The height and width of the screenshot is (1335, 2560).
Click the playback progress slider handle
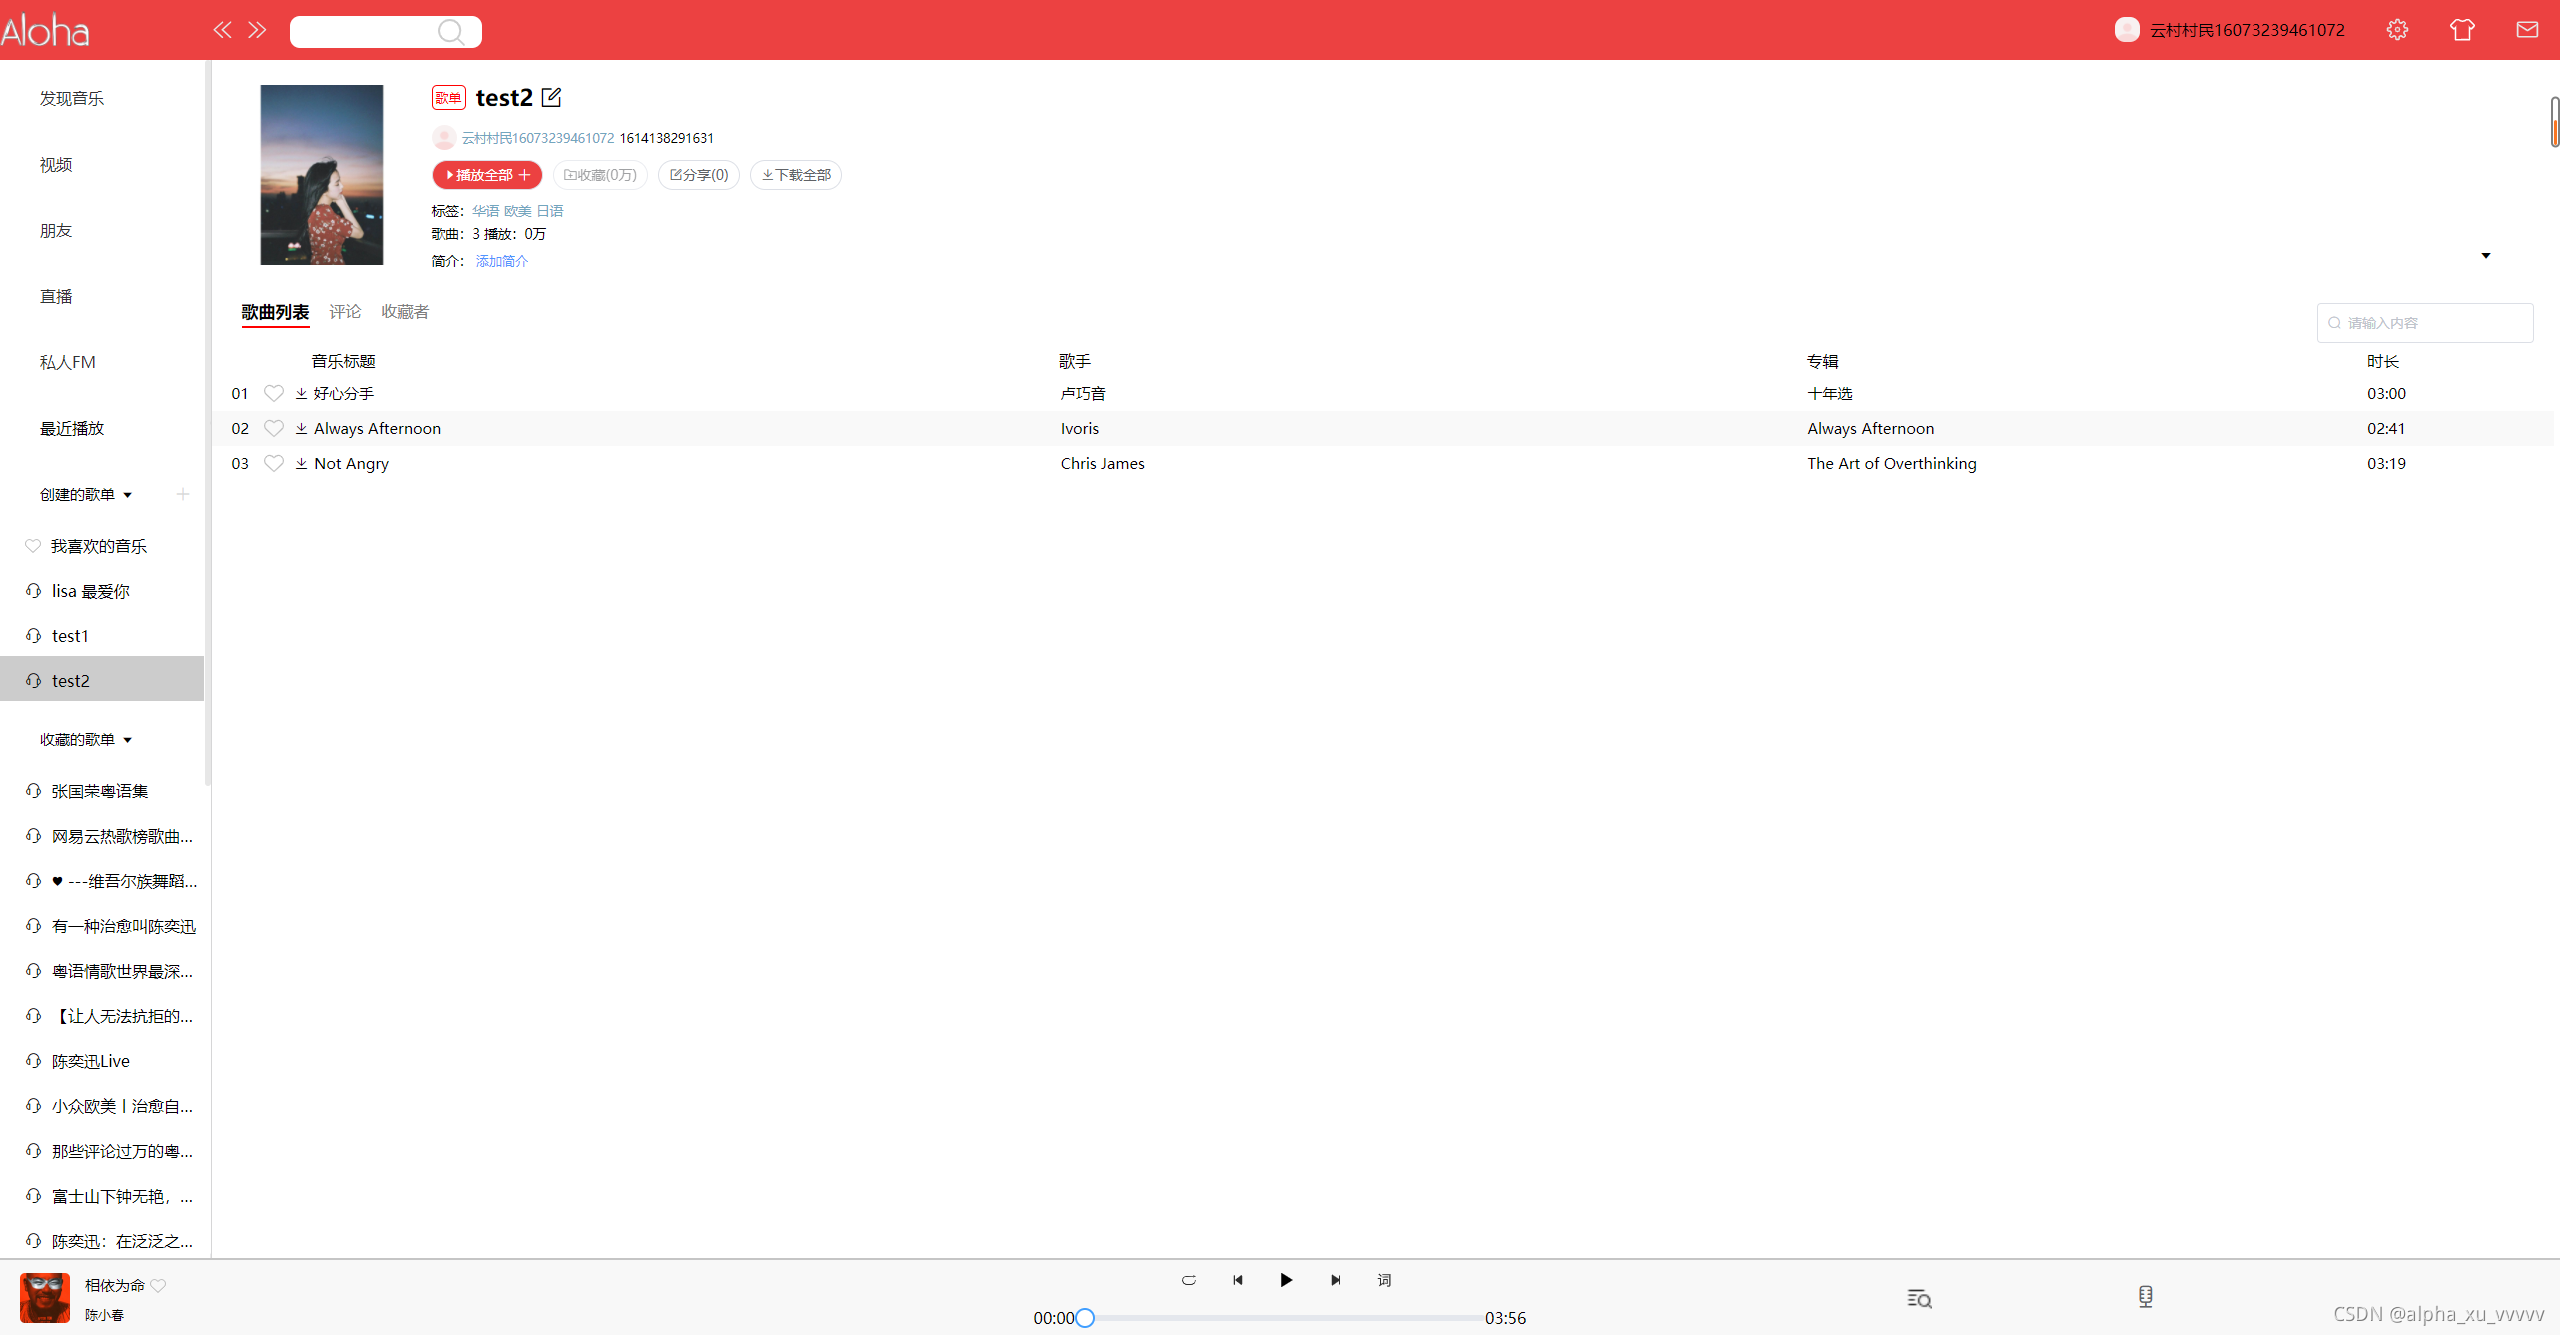pyautogui.click(x=1085, y=1318)
